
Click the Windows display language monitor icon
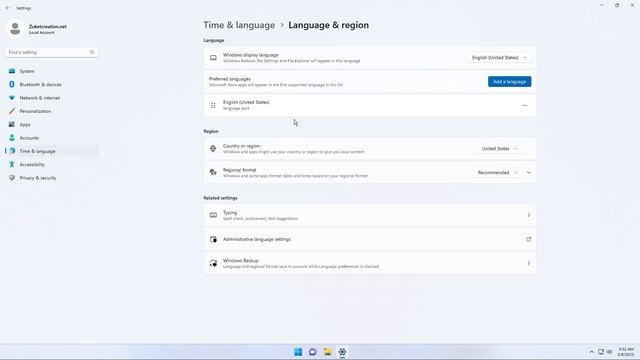pos(213,58)
